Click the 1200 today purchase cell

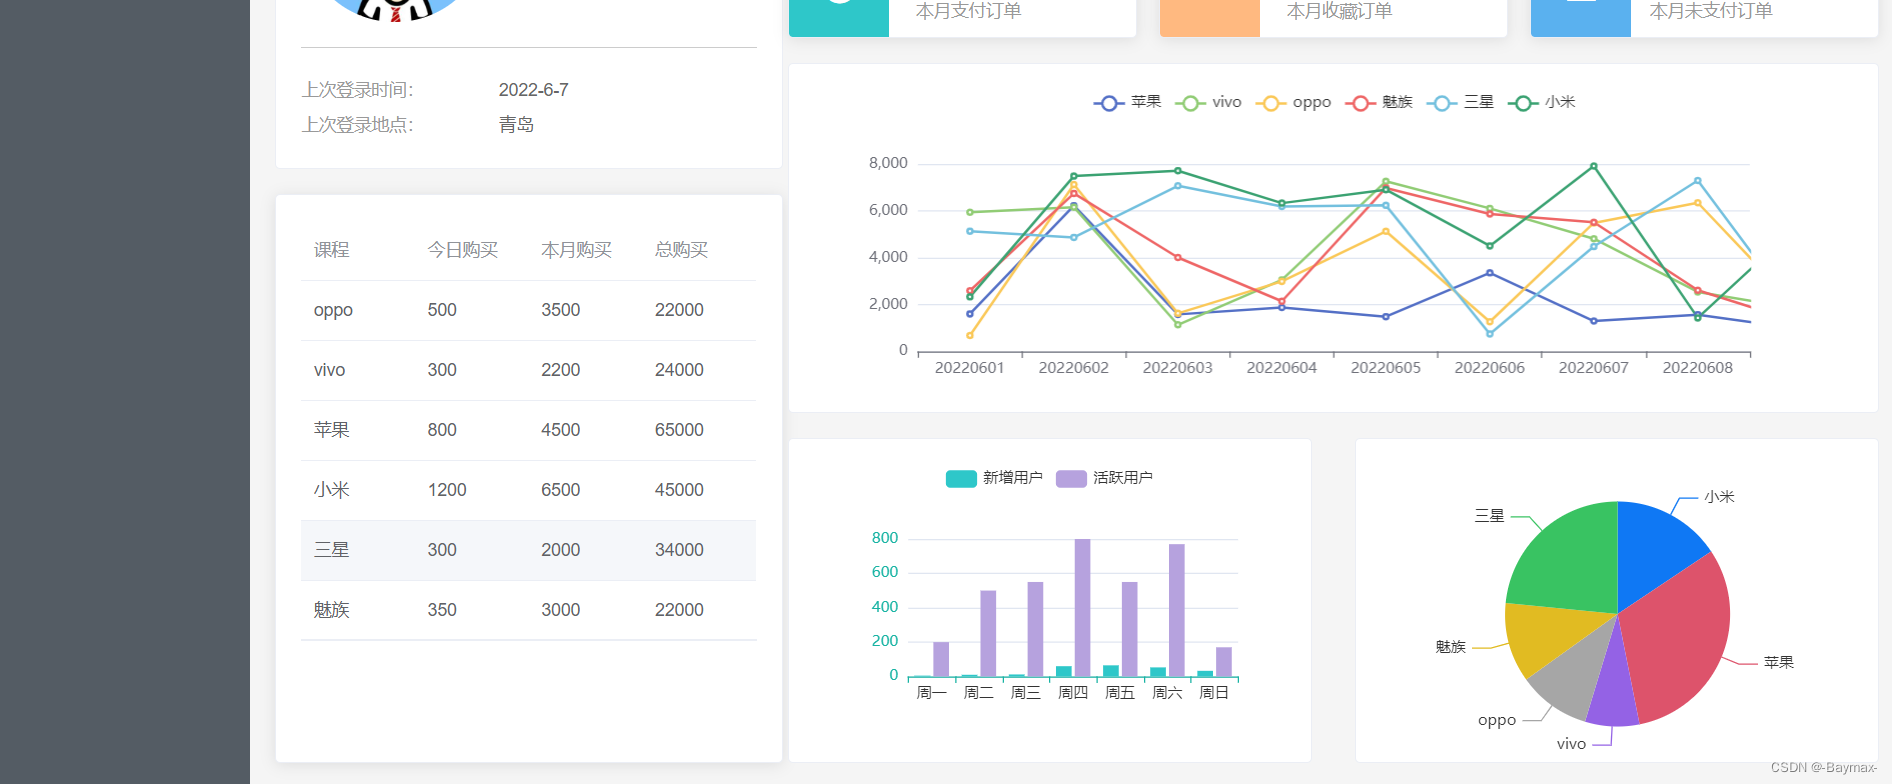[x=447, y=490]
